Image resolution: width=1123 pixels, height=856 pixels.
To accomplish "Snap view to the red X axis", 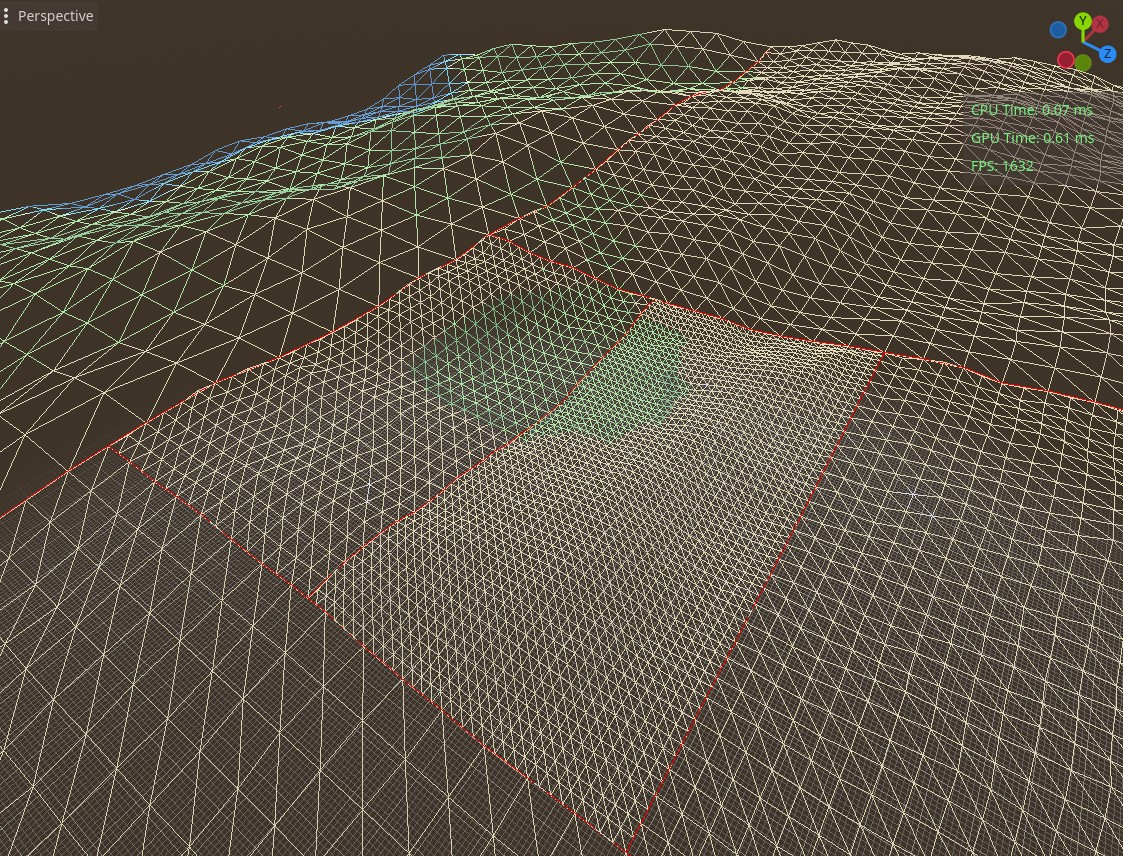I will (x=1100, y=24).
